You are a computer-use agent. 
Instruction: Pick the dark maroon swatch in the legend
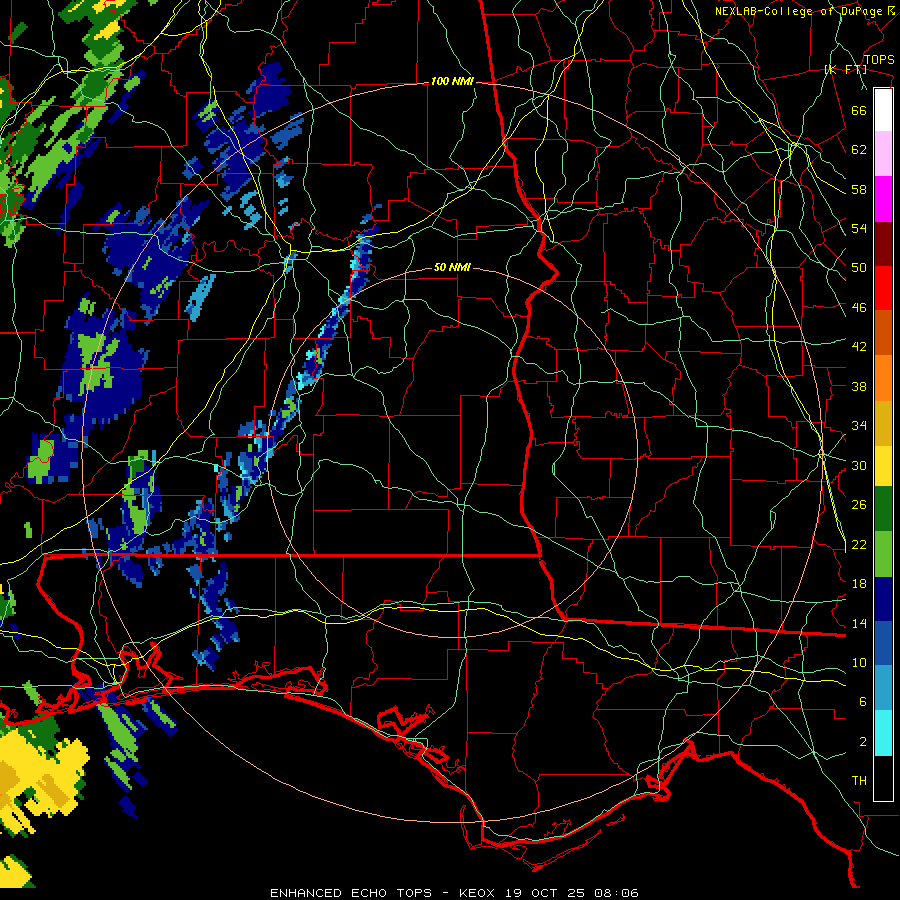[x=883, y=243]
